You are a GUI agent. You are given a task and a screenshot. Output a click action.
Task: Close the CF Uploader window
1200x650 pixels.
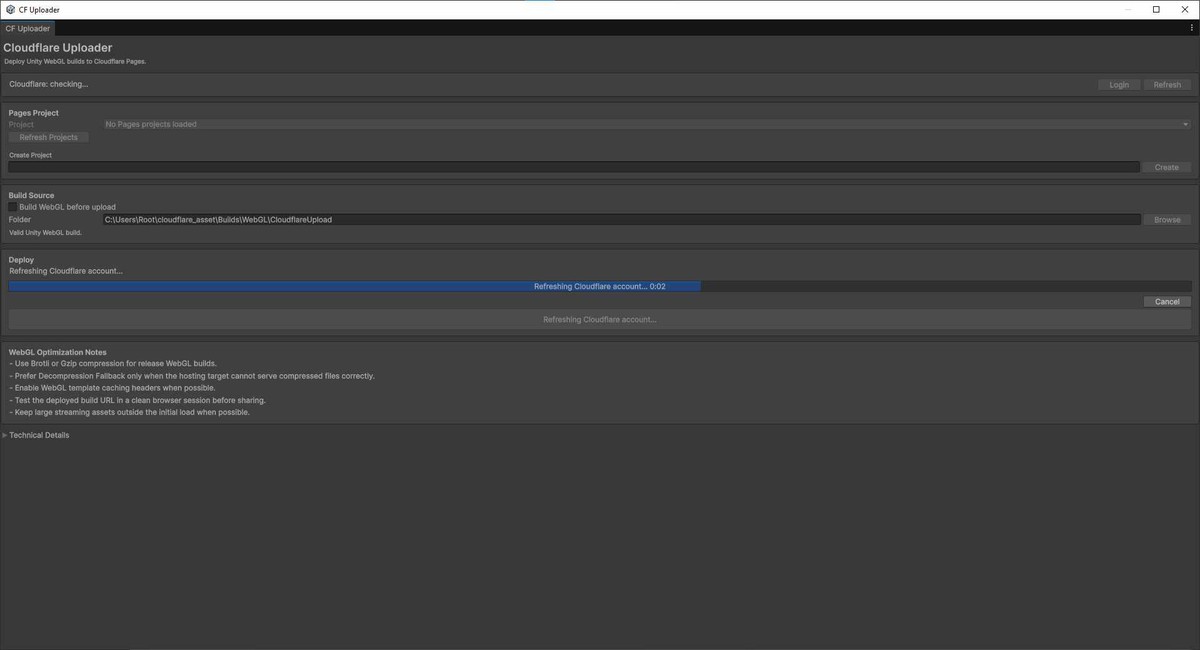tap(1184, 10)
